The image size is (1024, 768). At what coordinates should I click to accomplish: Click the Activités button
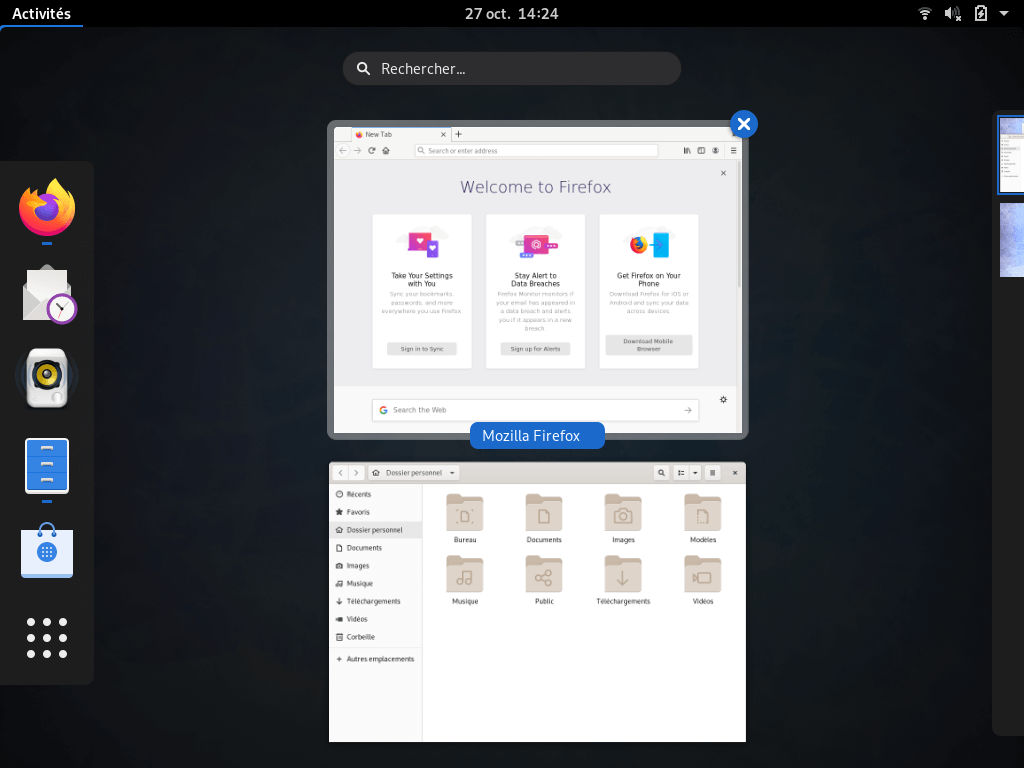tap(41, 13)
